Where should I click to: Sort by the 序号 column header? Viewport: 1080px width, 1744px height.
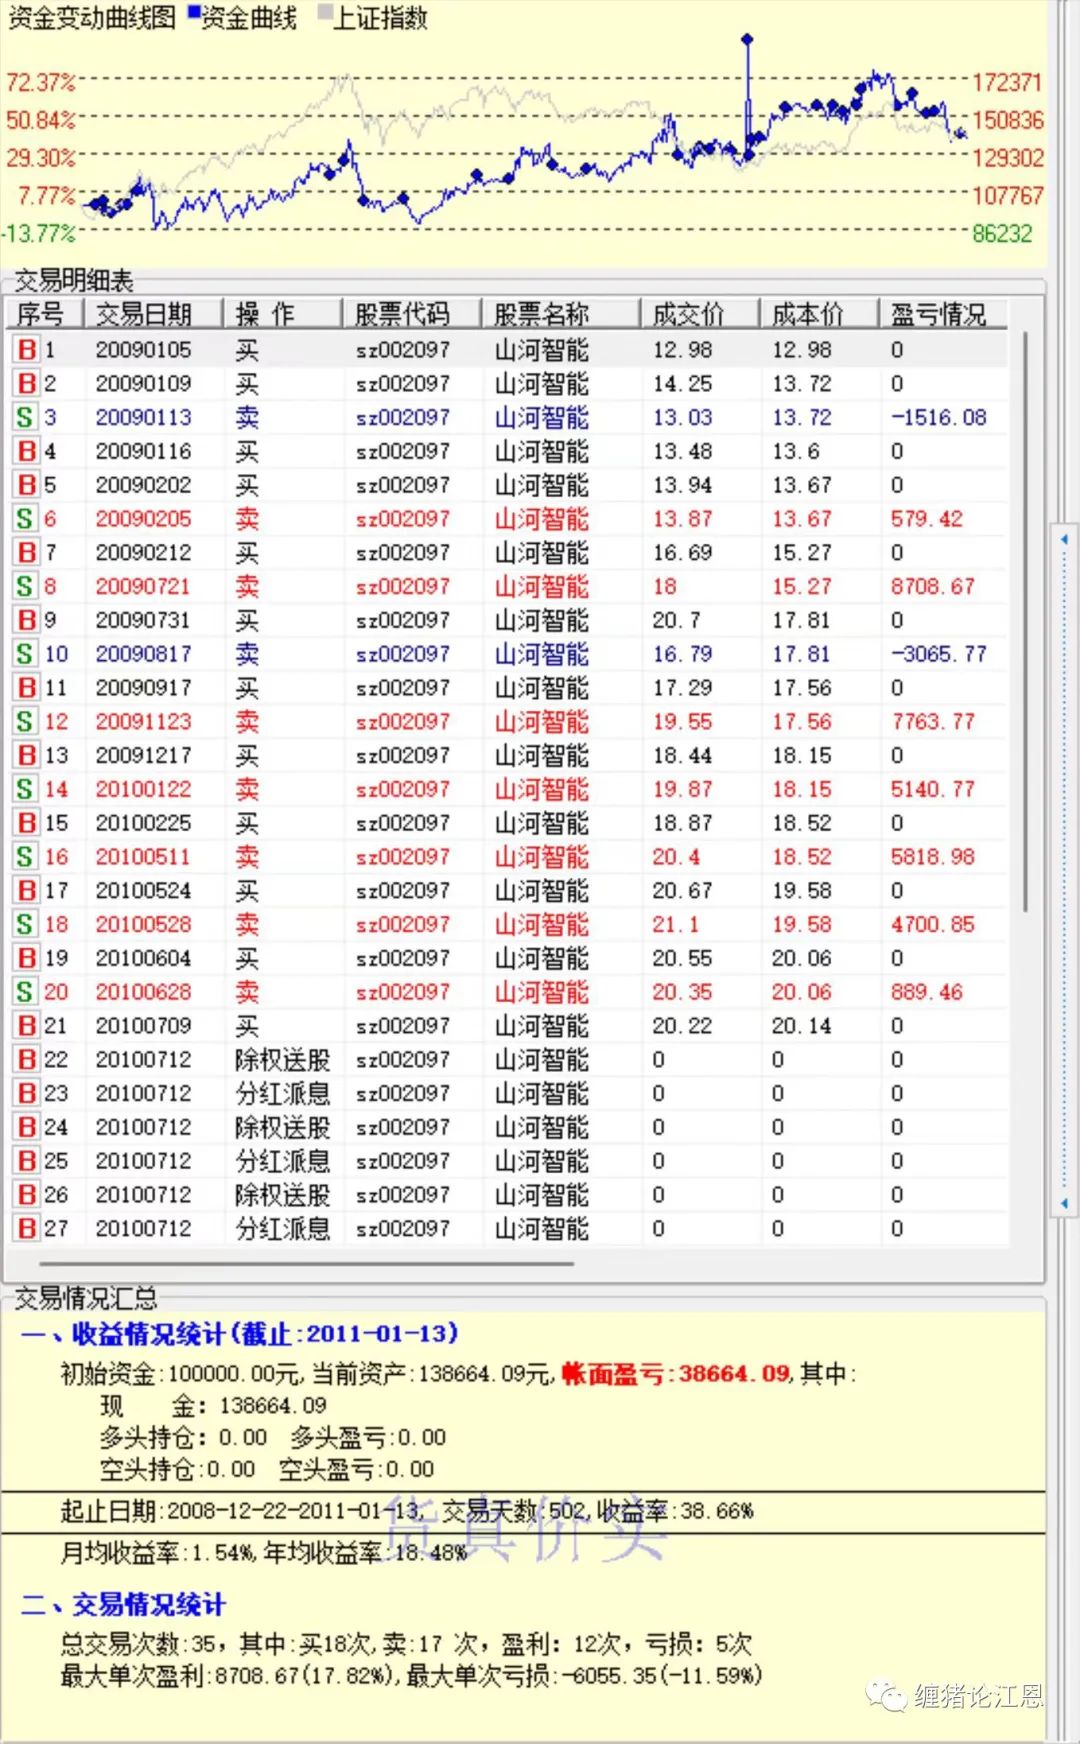[44, 314]
